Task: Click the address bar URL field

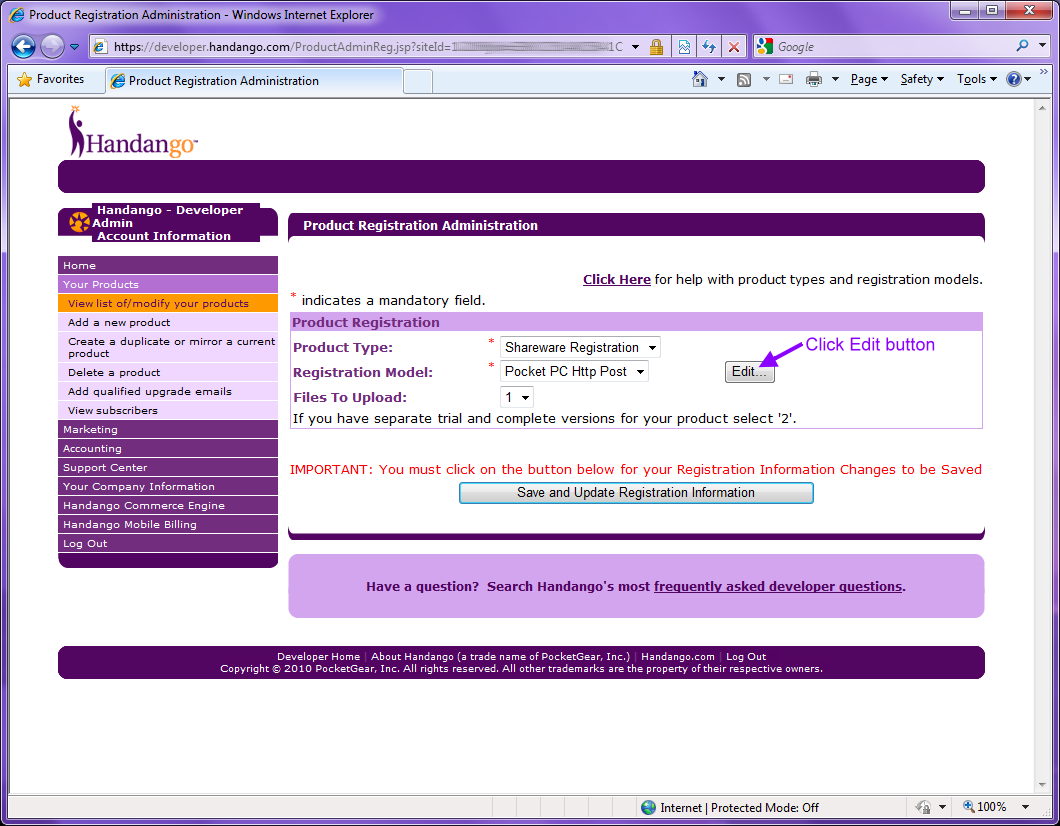Action: click(365, 47)
